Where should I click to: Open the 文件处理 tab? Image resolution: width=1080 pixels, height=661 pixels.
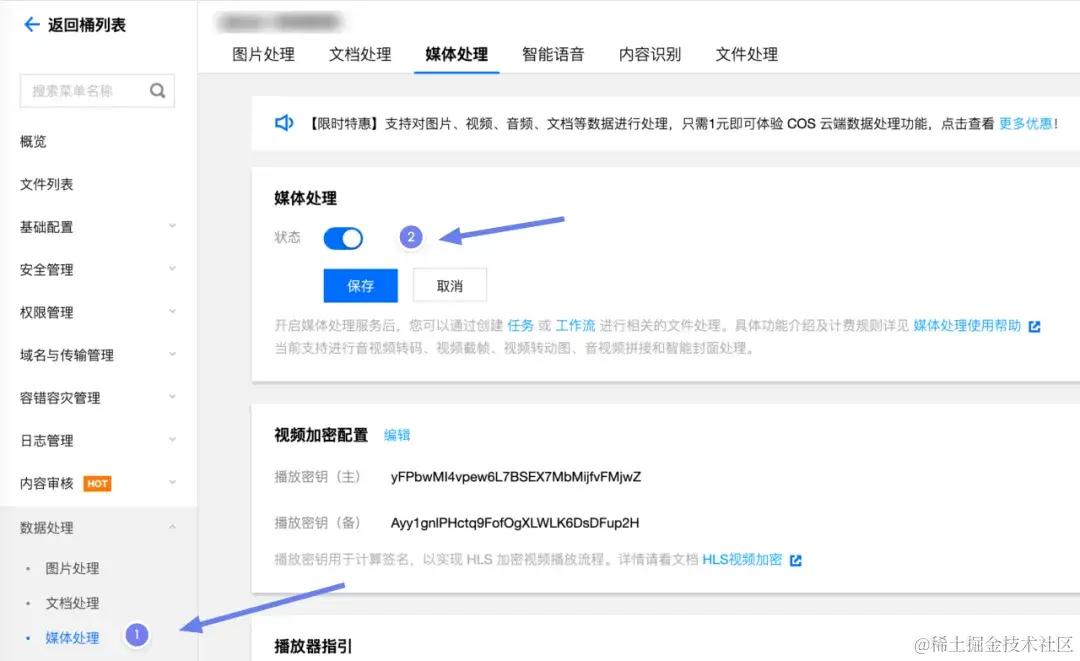point(745,55)
